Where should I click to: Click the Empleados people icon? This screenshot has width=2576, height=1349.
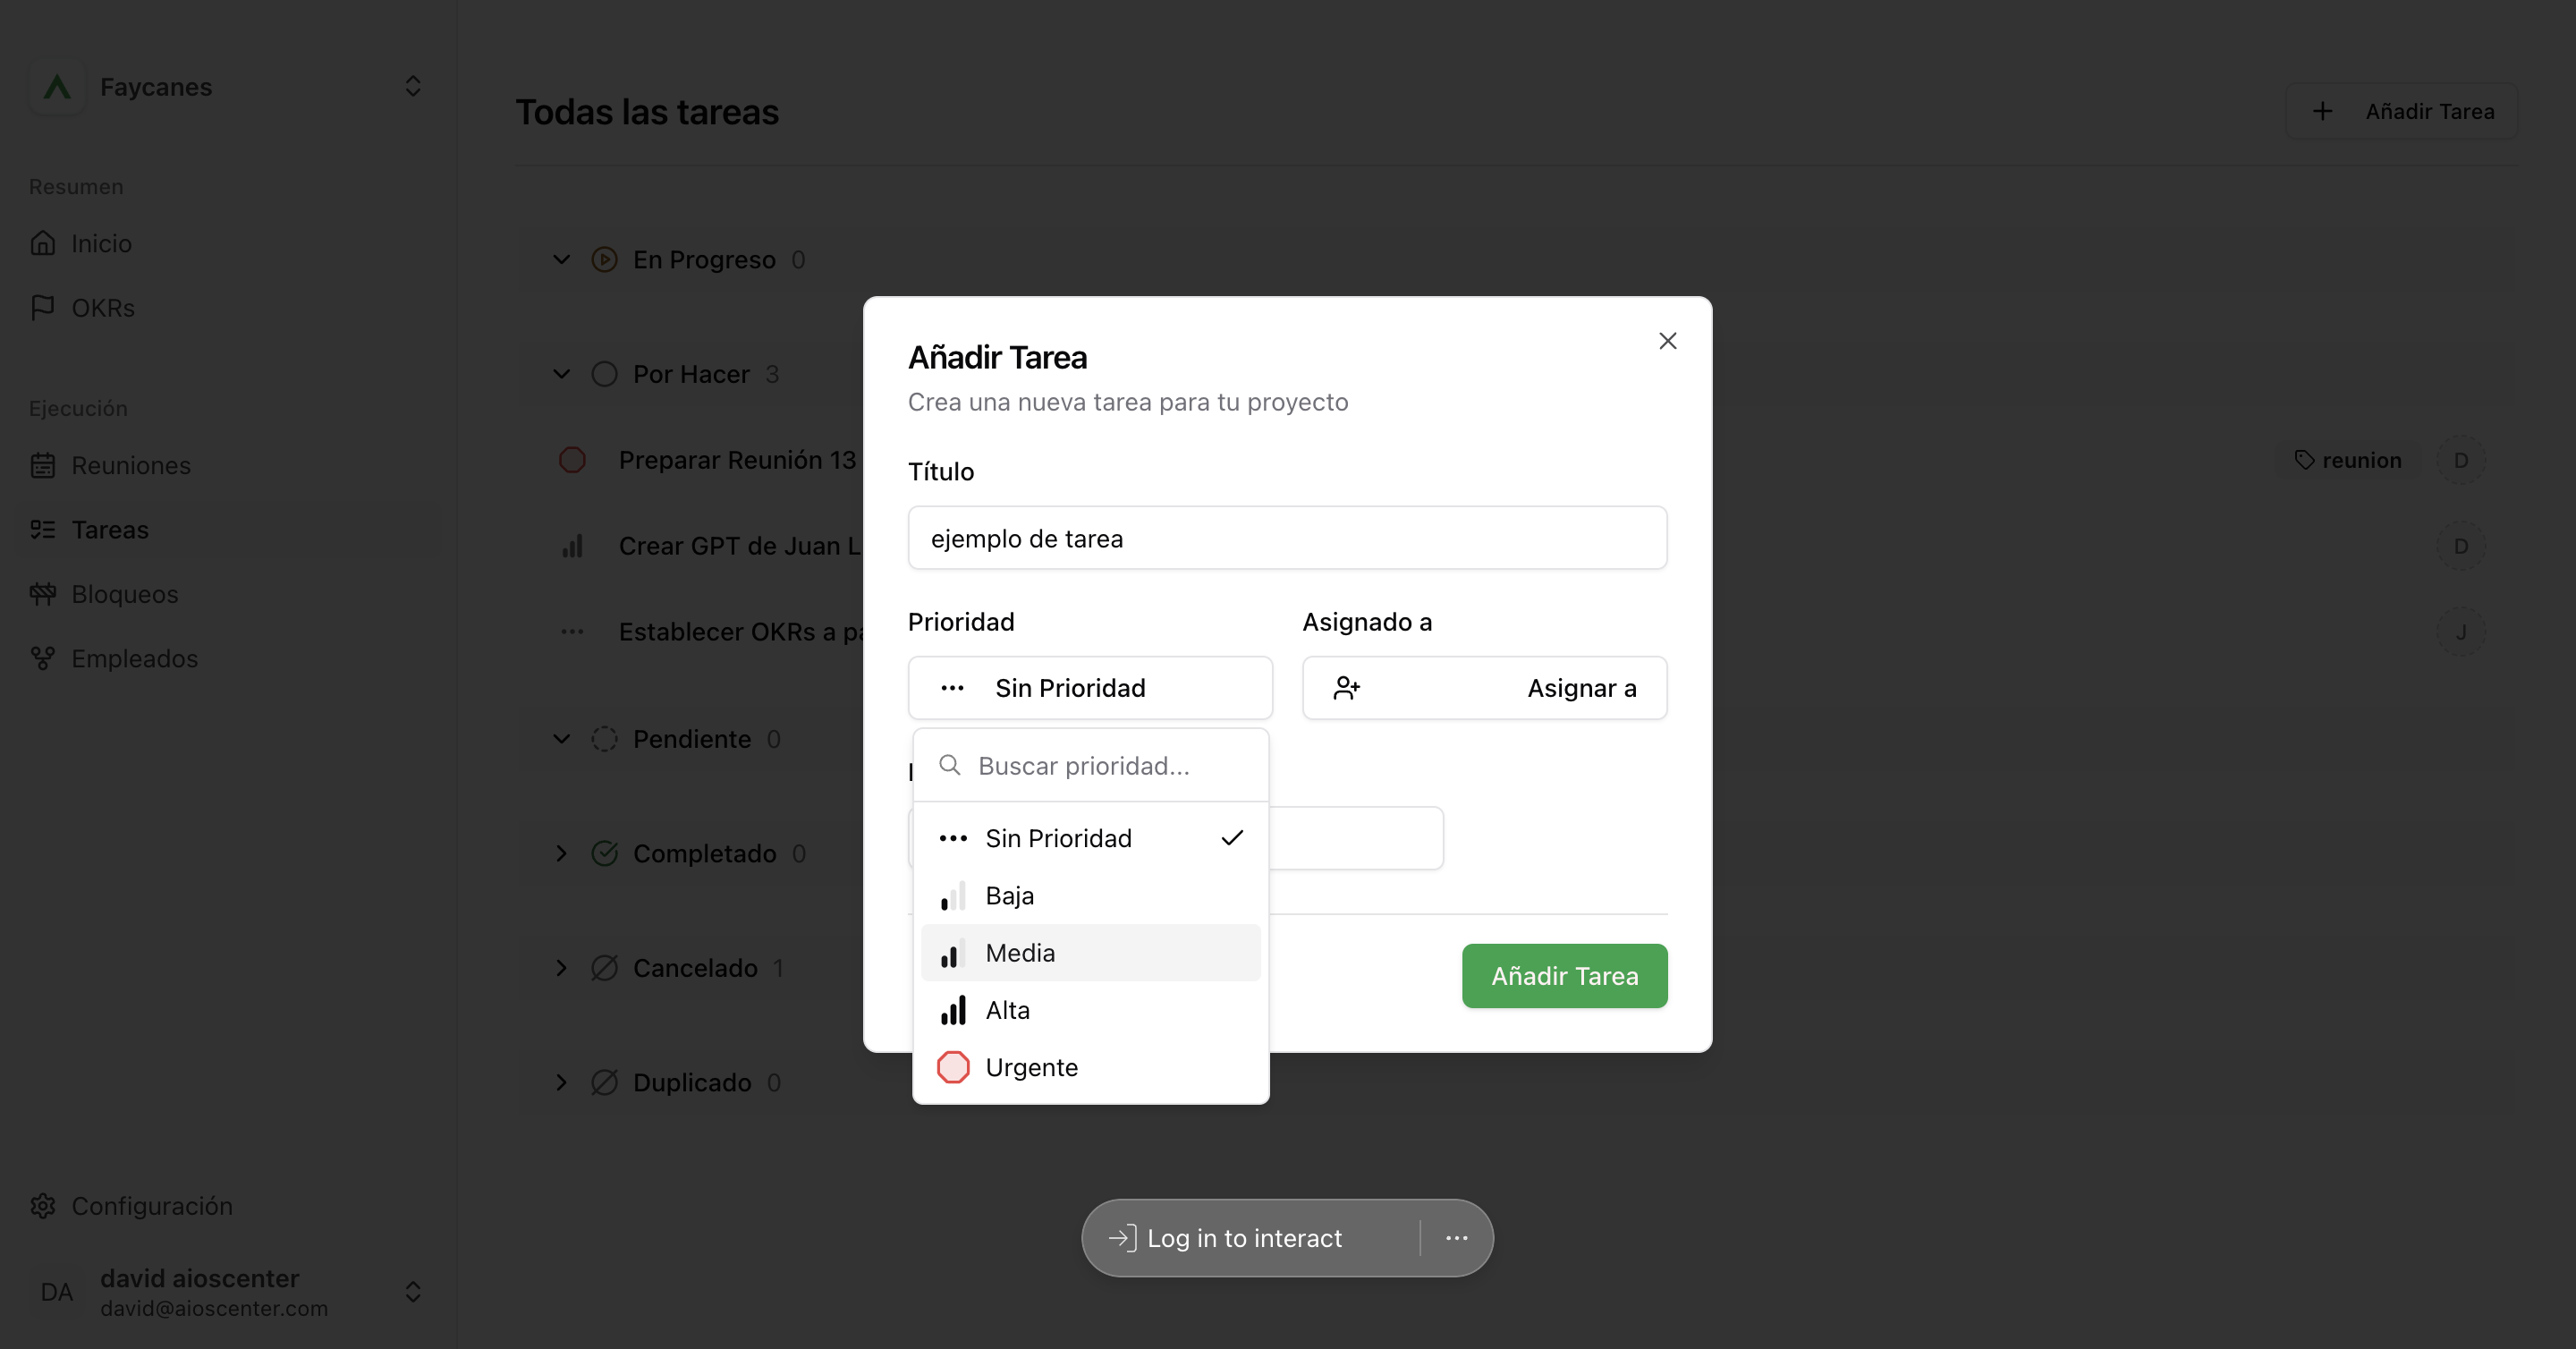43,658
